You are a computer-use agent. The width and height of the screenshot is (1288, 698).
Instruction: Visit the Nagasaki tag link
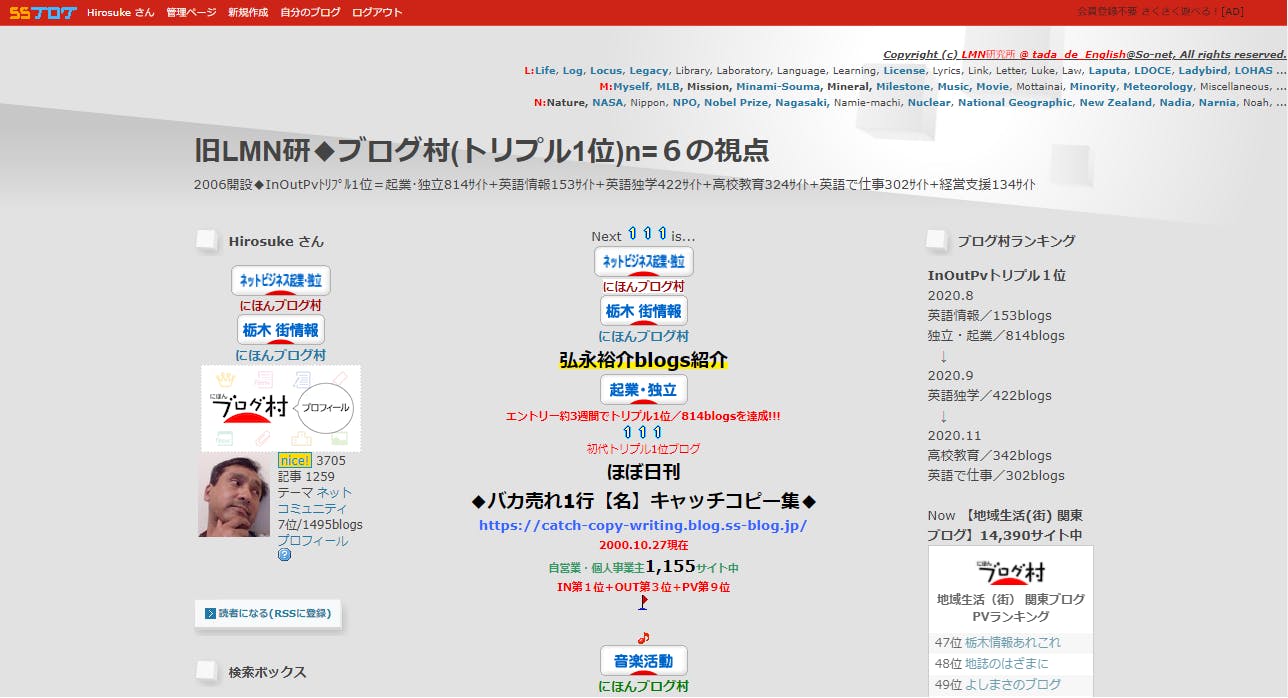point(803,103)
